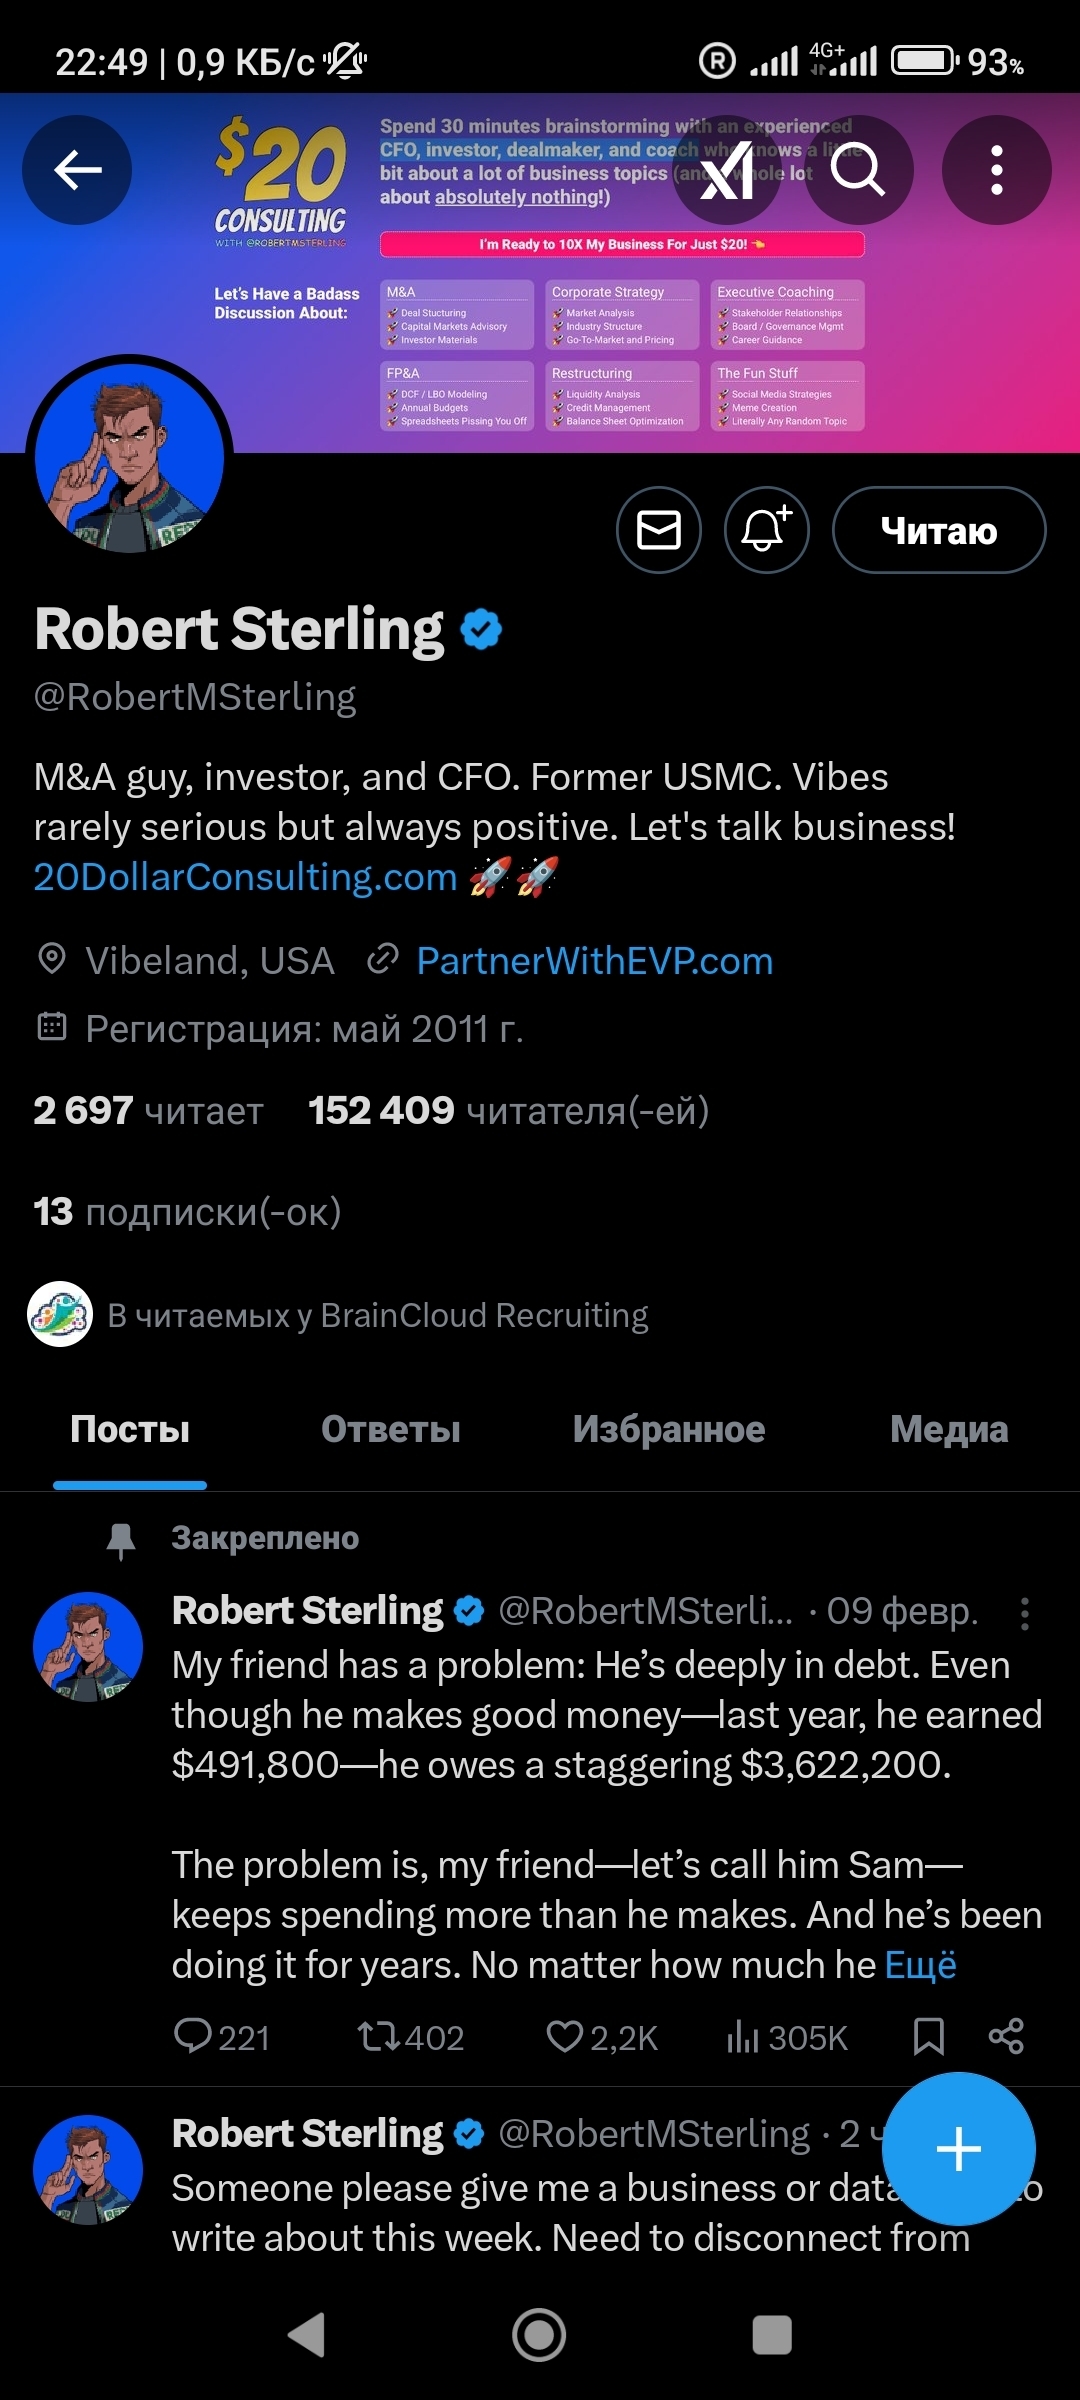
Task: Open replies on the pinned post
Action: [221, 2037]
